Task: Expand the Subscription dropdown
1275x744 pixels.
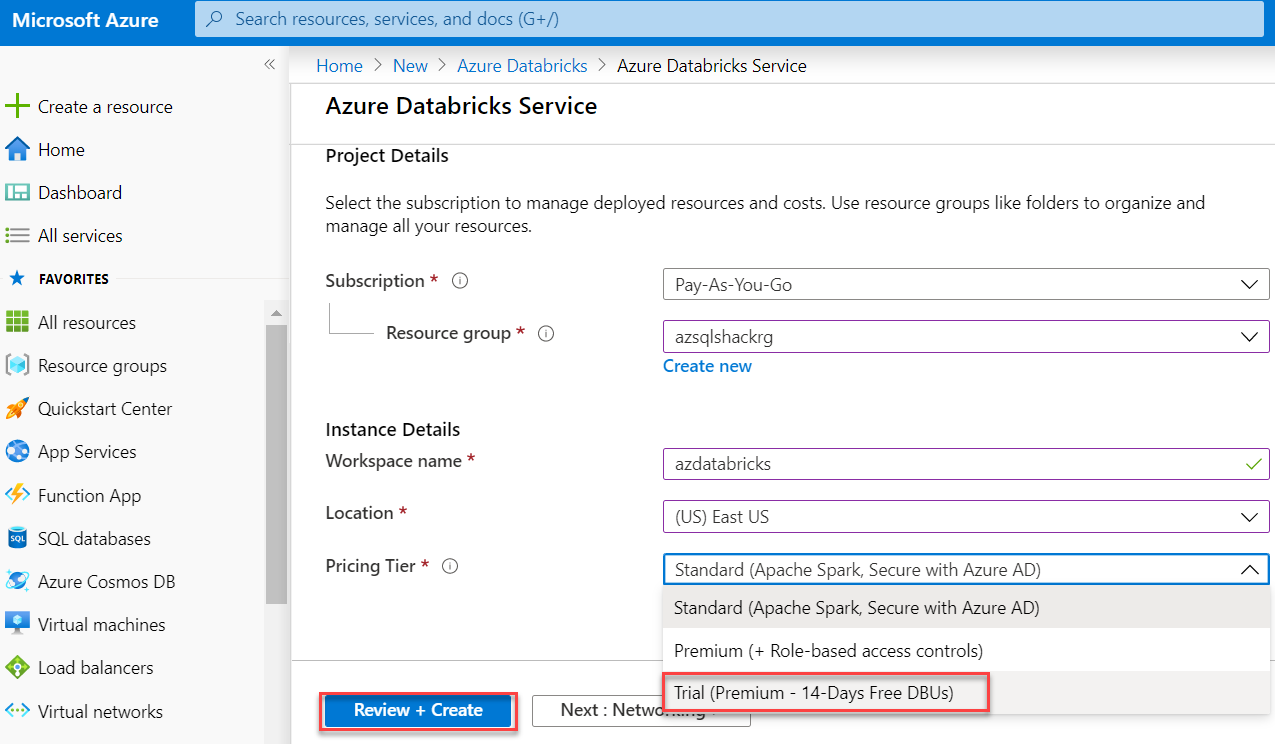Action: (x=965, y=284)
